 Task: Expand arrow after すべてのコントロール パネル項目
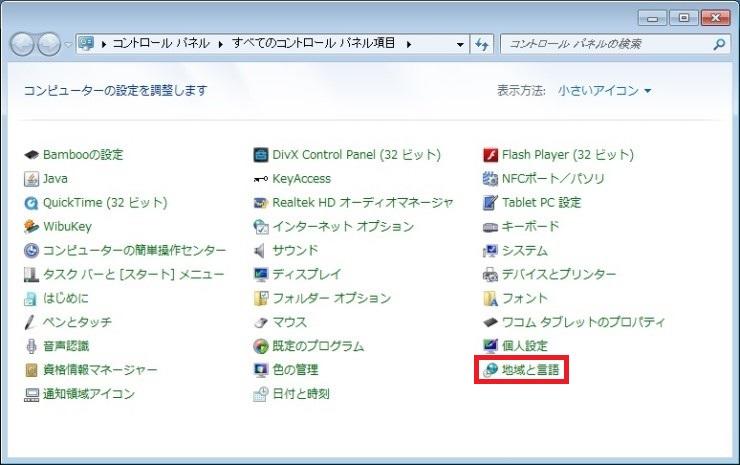coord(409,44)
